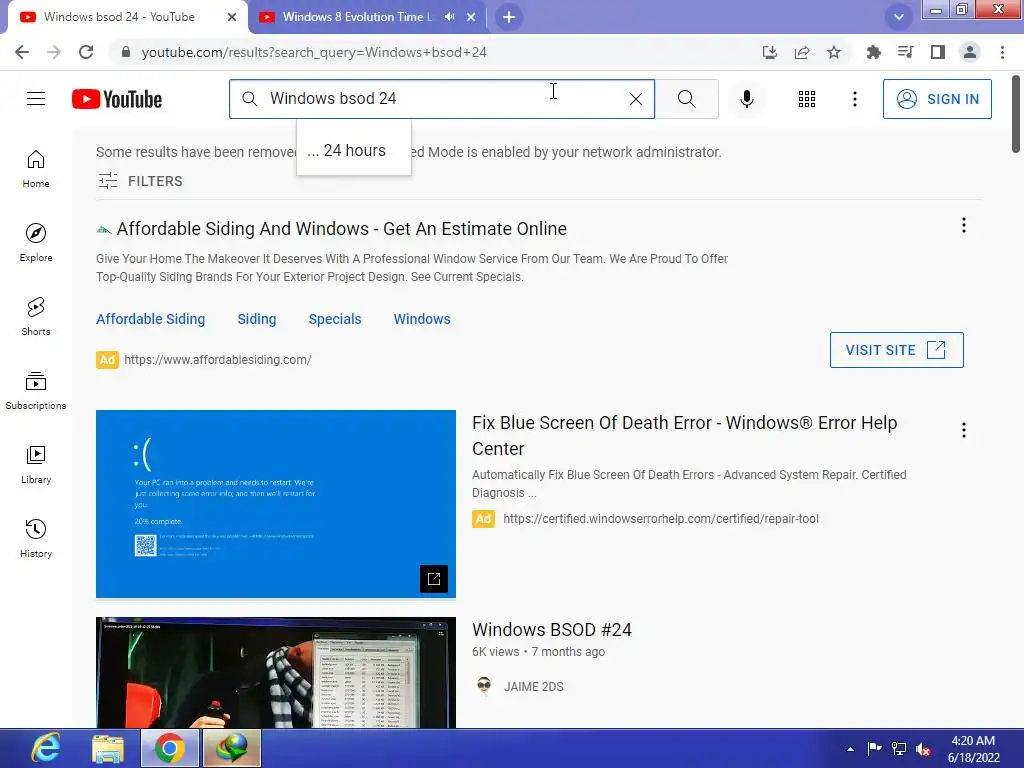The height and width of the screenshot is (768, 1024).
Task: Click the install app icon in address bar
Action: [770, 52]
